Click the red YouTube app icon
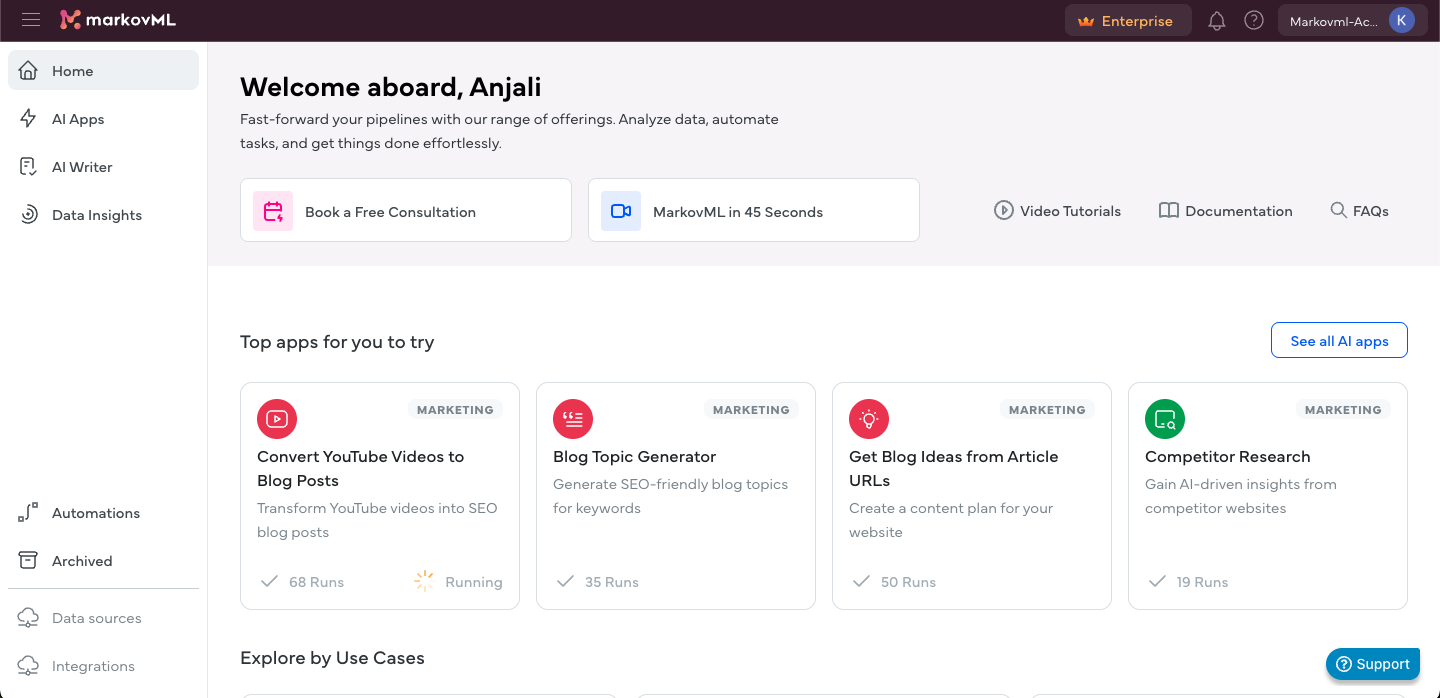This screenshot has height=698, width=1440. click(277, 419)
